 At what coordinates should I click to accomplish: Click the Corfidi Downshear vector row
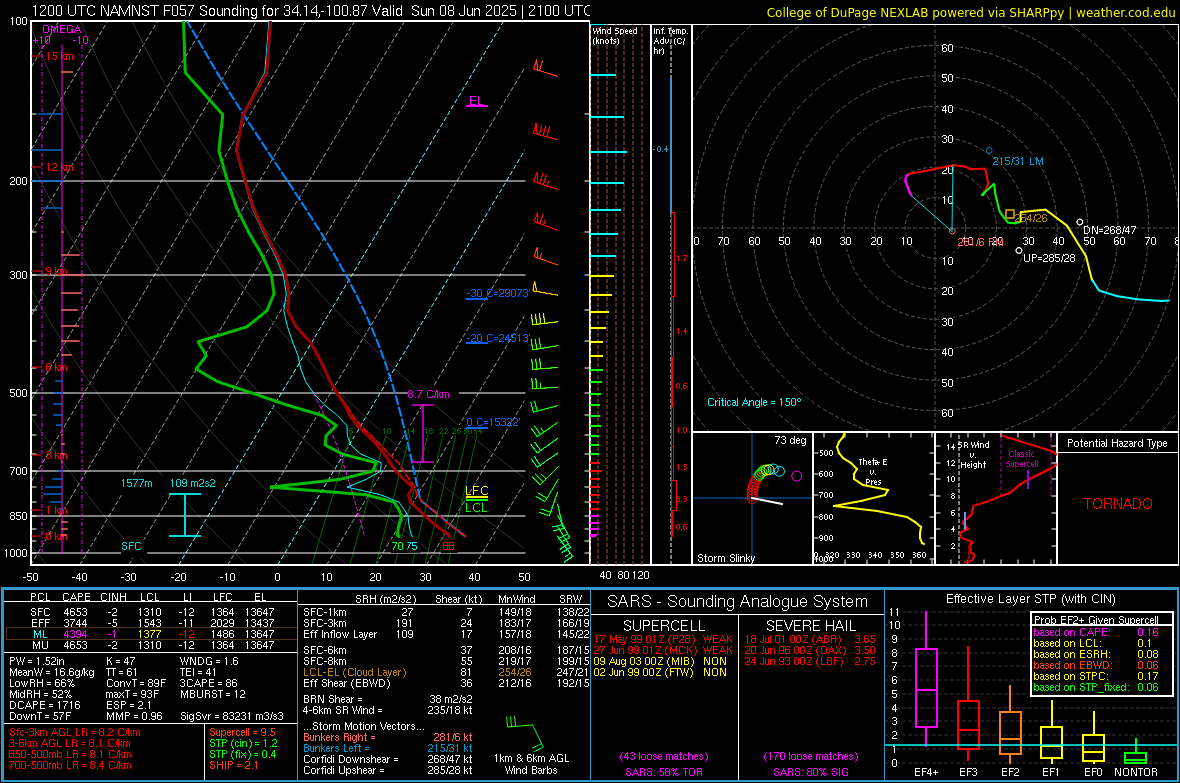(387, 759)
